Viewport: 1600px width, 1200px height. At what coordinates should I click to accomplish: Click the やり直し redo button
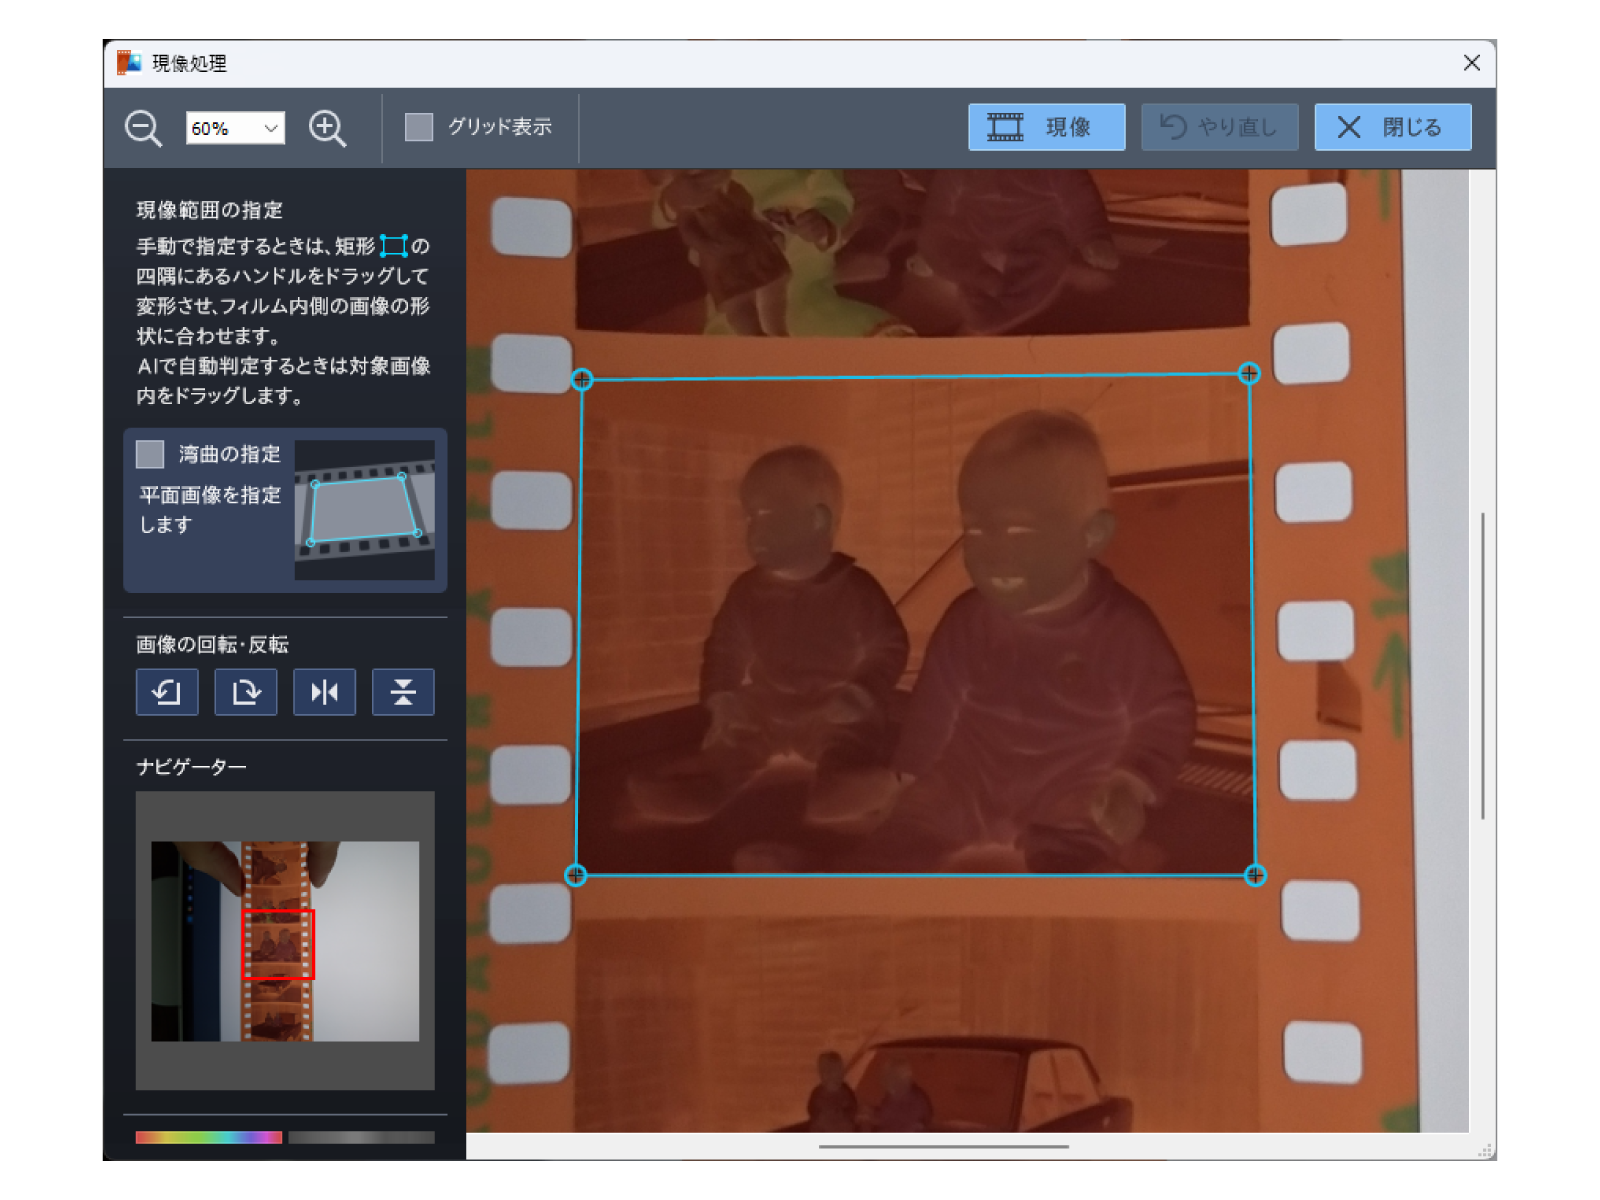point(1219,127)
